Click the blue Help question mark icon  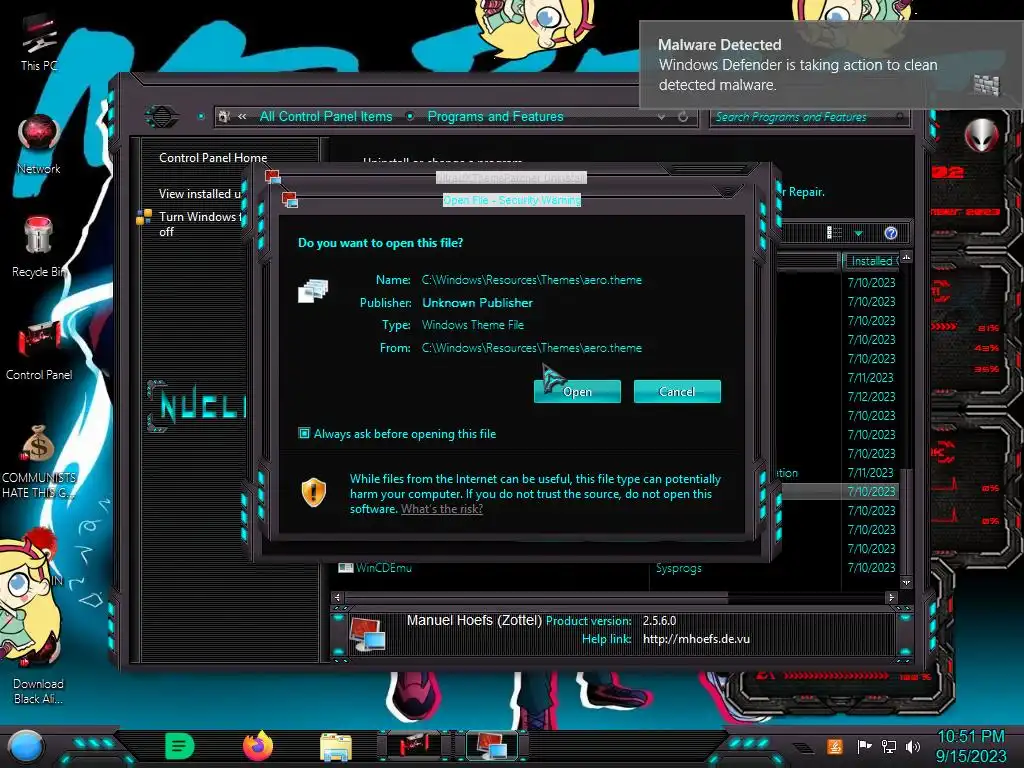click(891, 233)
